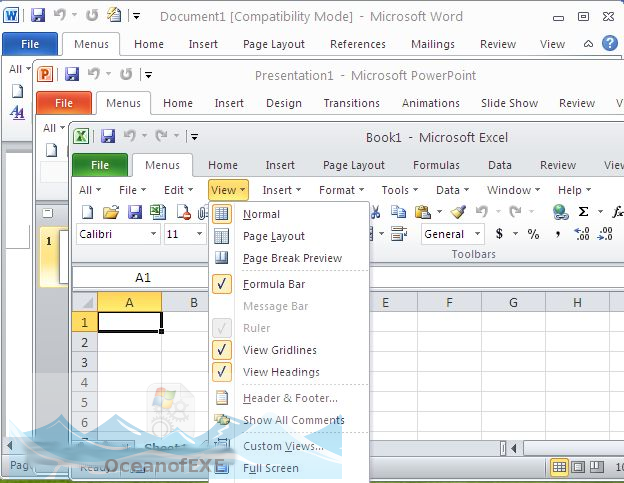Screen dimensions: 624x483
Task: Click the Percent style icon
Action: point(533,234)
